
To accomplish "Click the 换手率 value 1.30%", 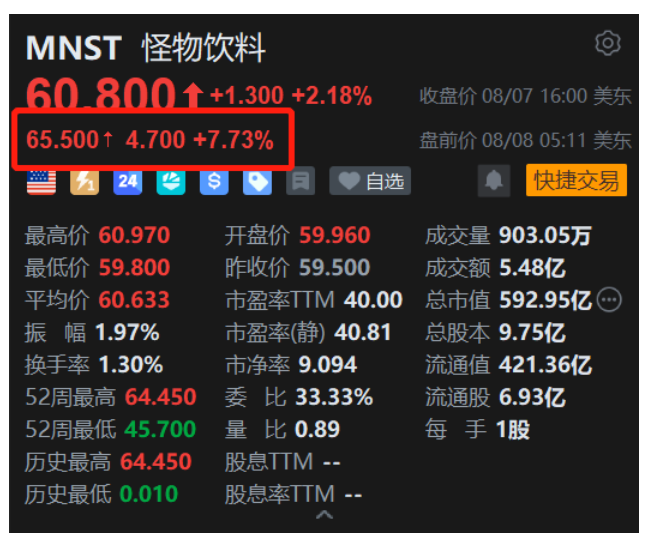I will coord(131,365).
